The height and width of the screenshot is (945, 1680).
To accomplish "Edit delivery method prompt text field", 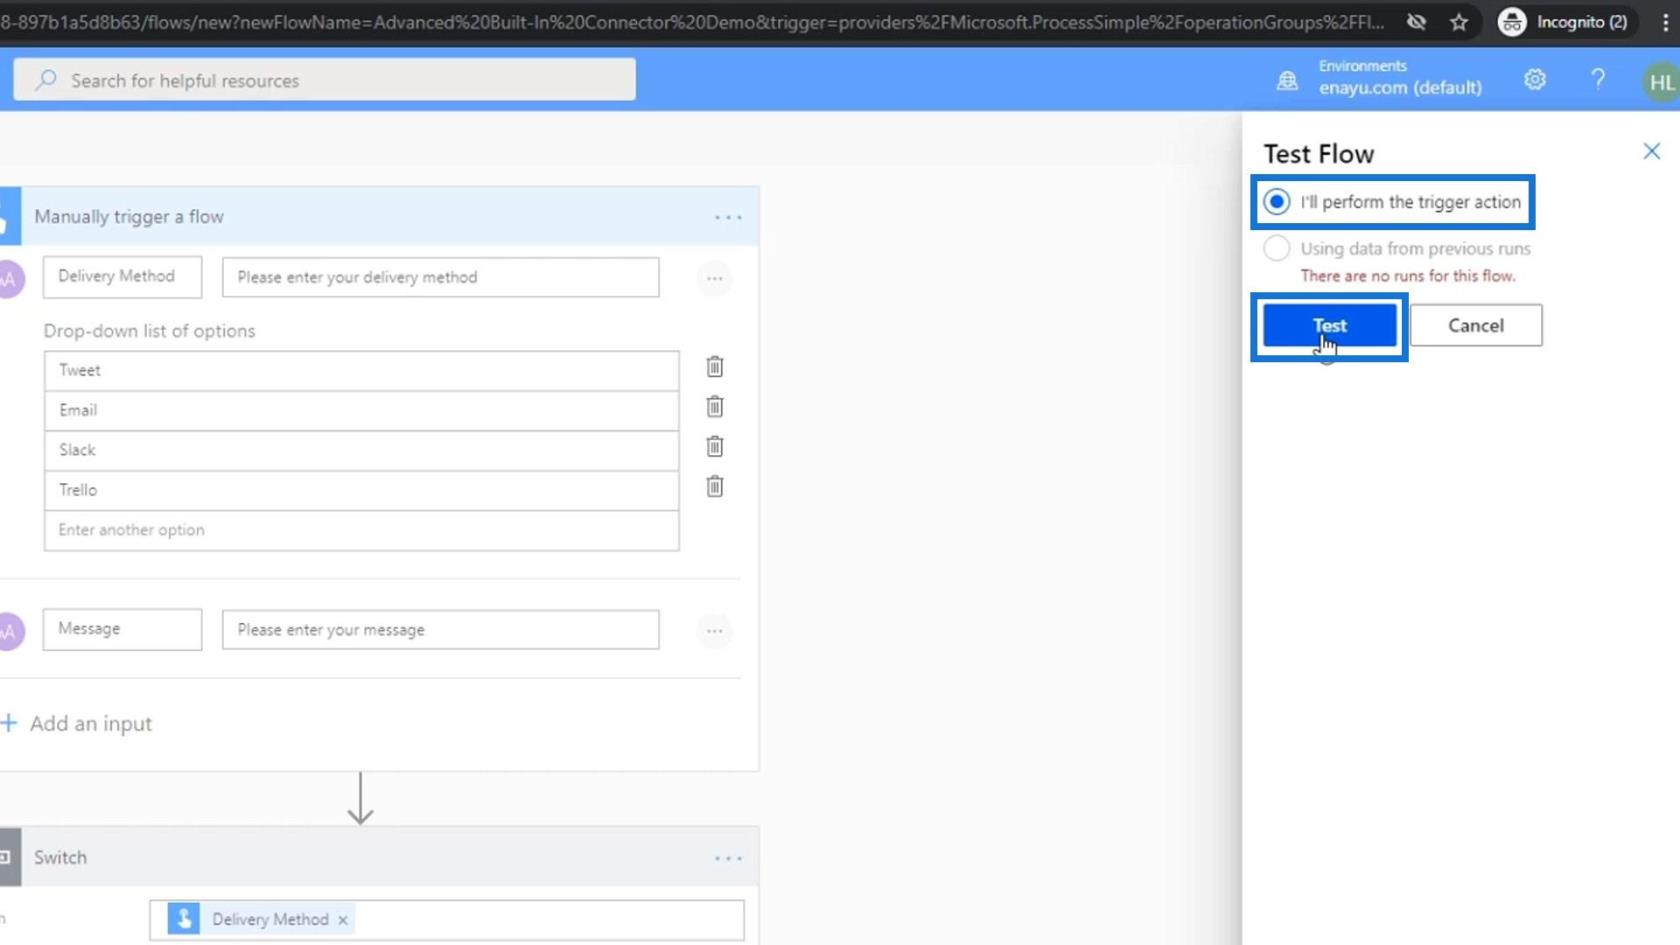I will (441, 277).
